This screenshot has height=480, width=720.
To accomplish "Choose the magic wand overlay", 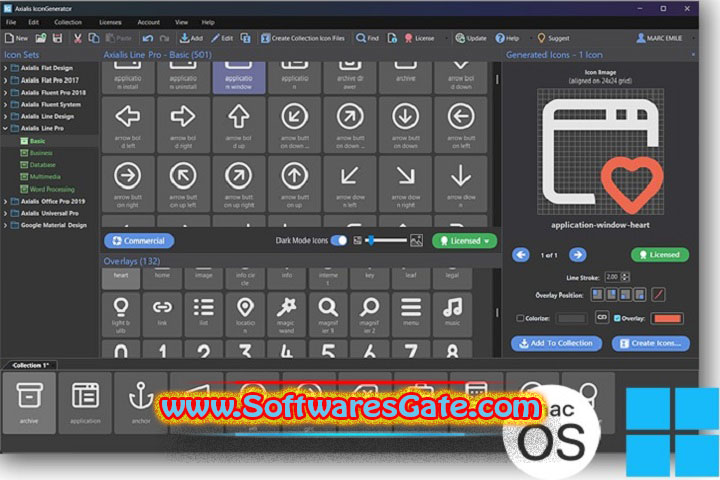I will point(287,314).
